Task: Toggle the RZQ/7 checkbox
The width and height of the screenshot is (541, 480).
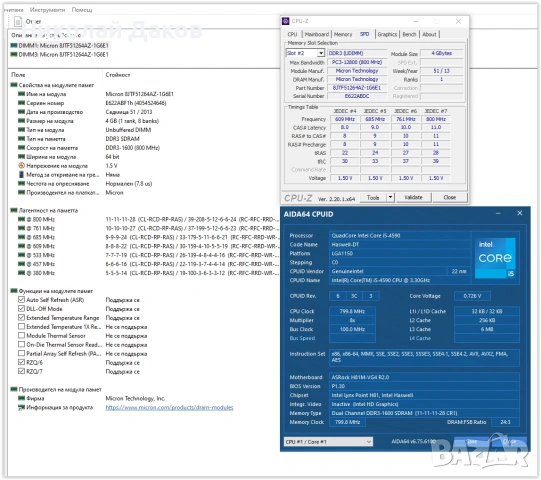Action: [x=21, y=371]
